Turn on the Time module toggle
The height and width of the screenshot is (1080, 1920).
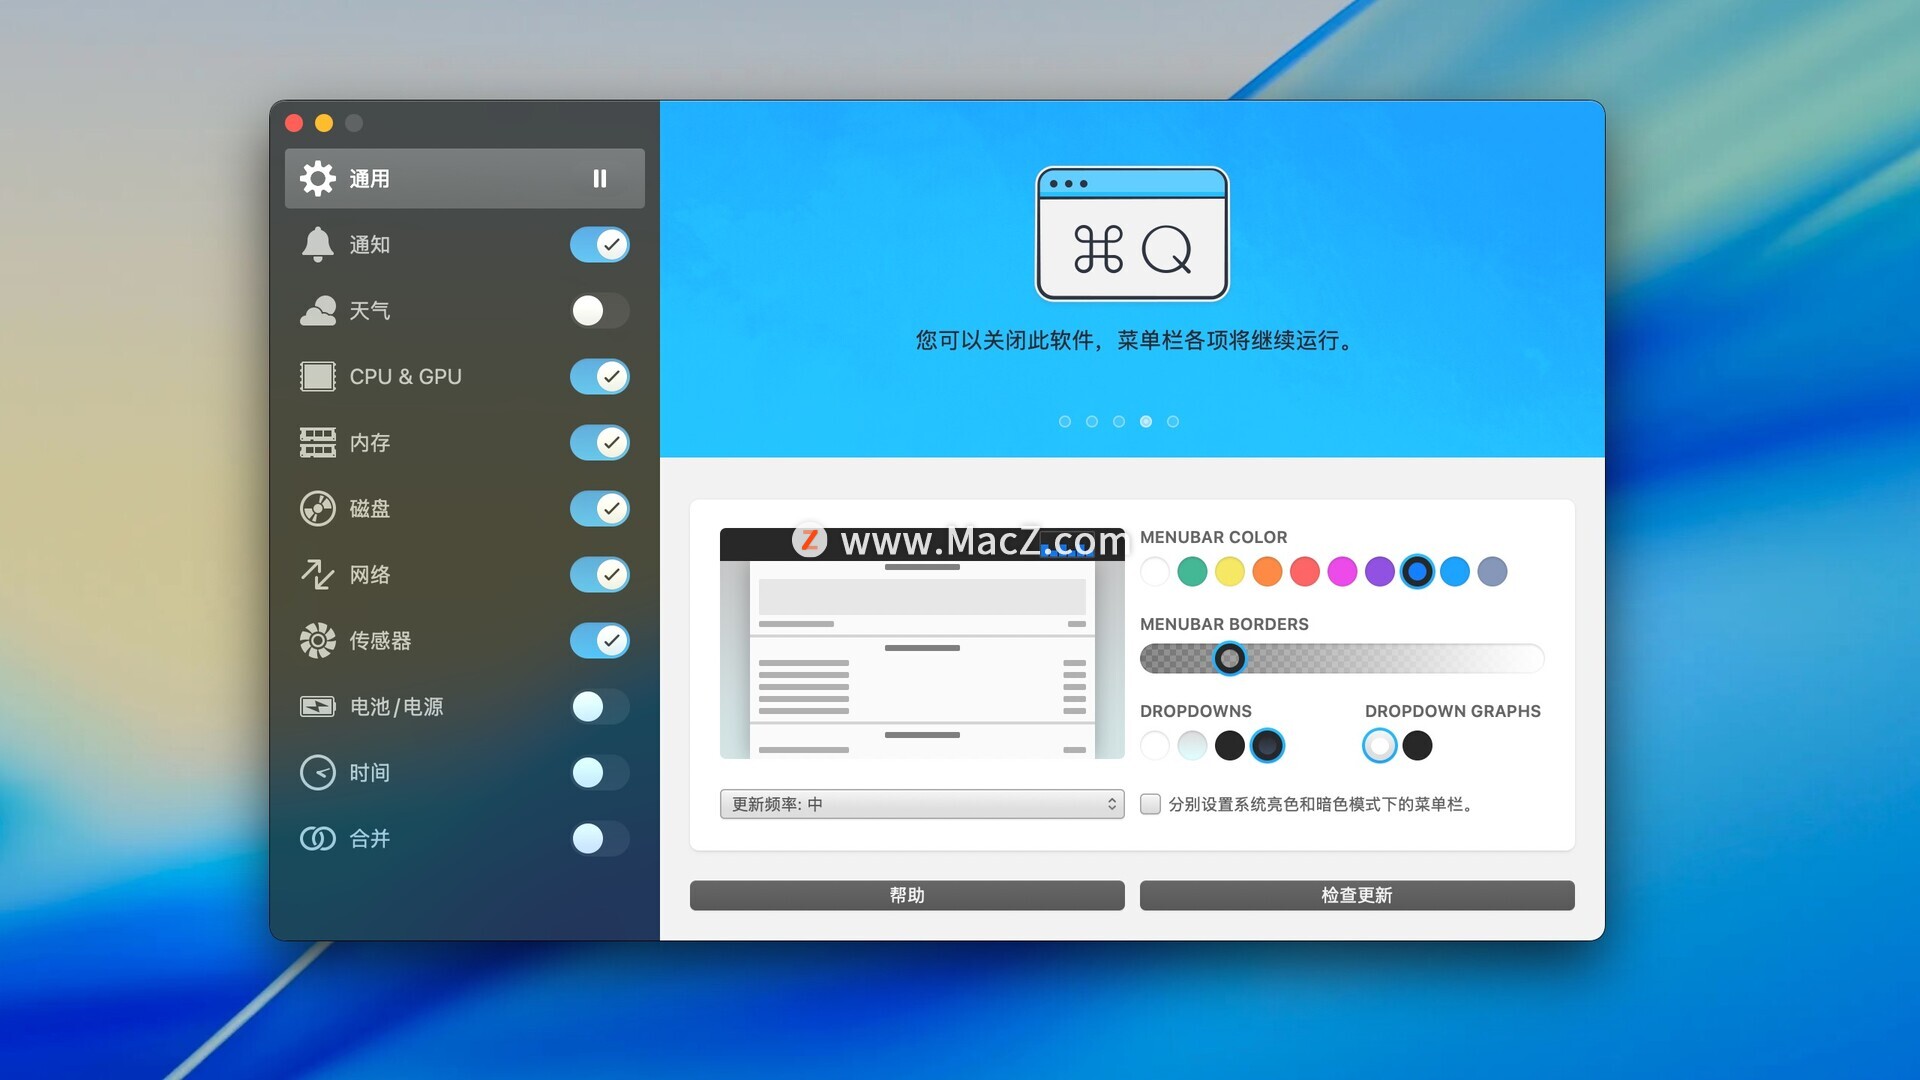(599, 772)
